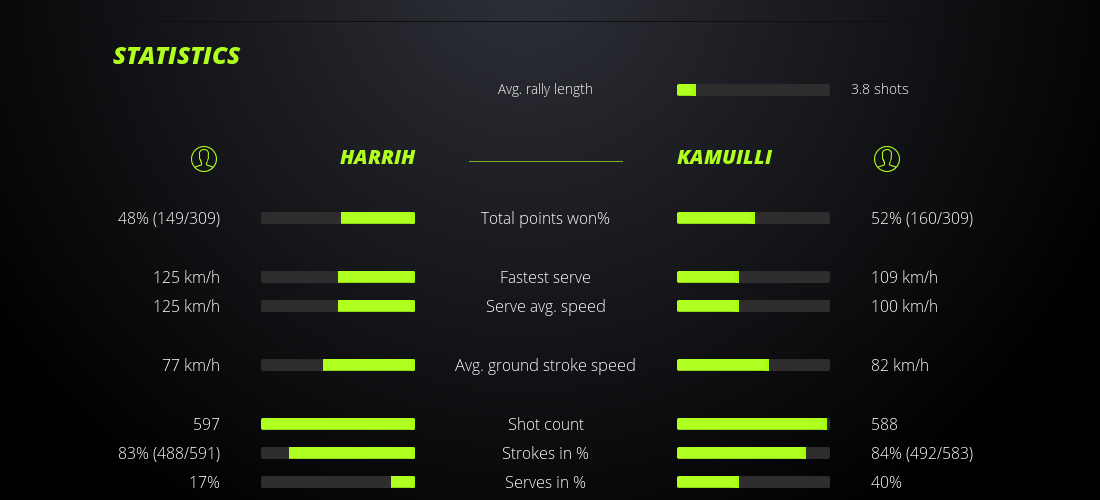Click Harrih's 83% (488/591) strokes value
Viewport: 1100px width, 500px height.
pyautogui.click(x=169, y=453)
